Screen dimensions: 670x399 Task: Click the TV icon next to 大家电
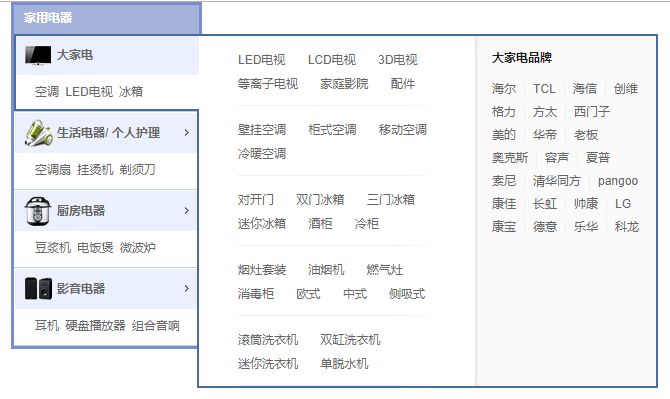coord(38,55)
